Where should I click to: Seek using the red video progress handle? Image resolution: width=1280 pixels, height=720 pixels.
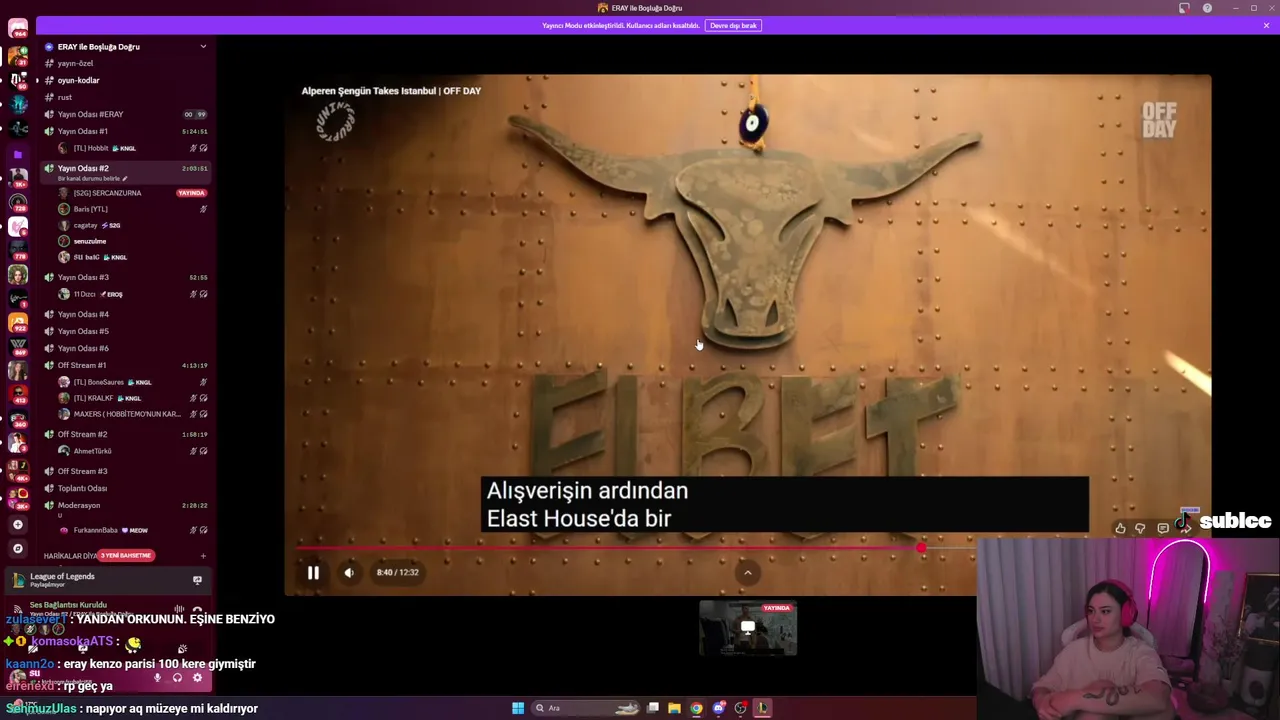click(921, 548)
